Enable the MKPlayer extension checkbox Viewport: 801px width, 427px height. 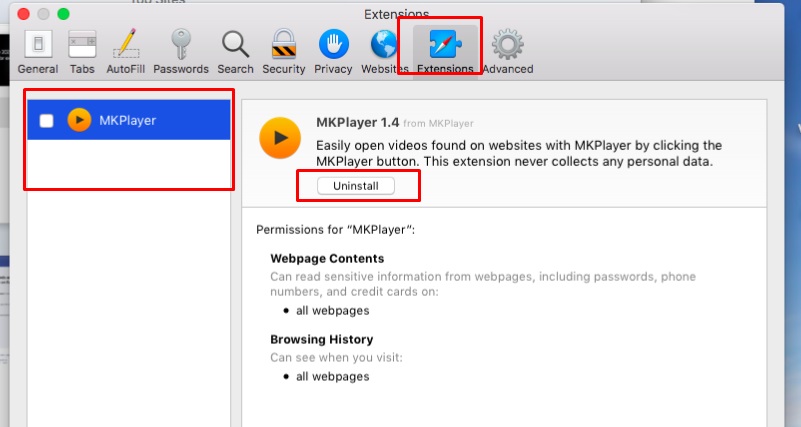46,121
